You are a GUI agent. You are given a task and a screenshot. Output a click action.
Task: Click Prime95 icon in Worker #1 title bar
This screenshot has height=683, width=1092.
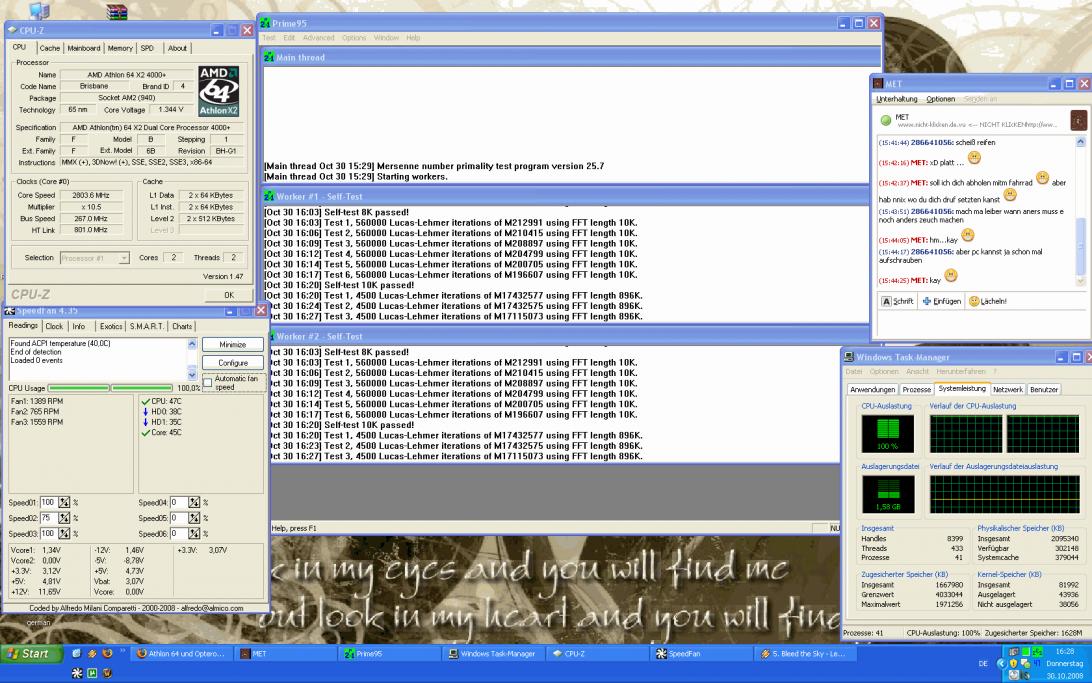(269, 196)
